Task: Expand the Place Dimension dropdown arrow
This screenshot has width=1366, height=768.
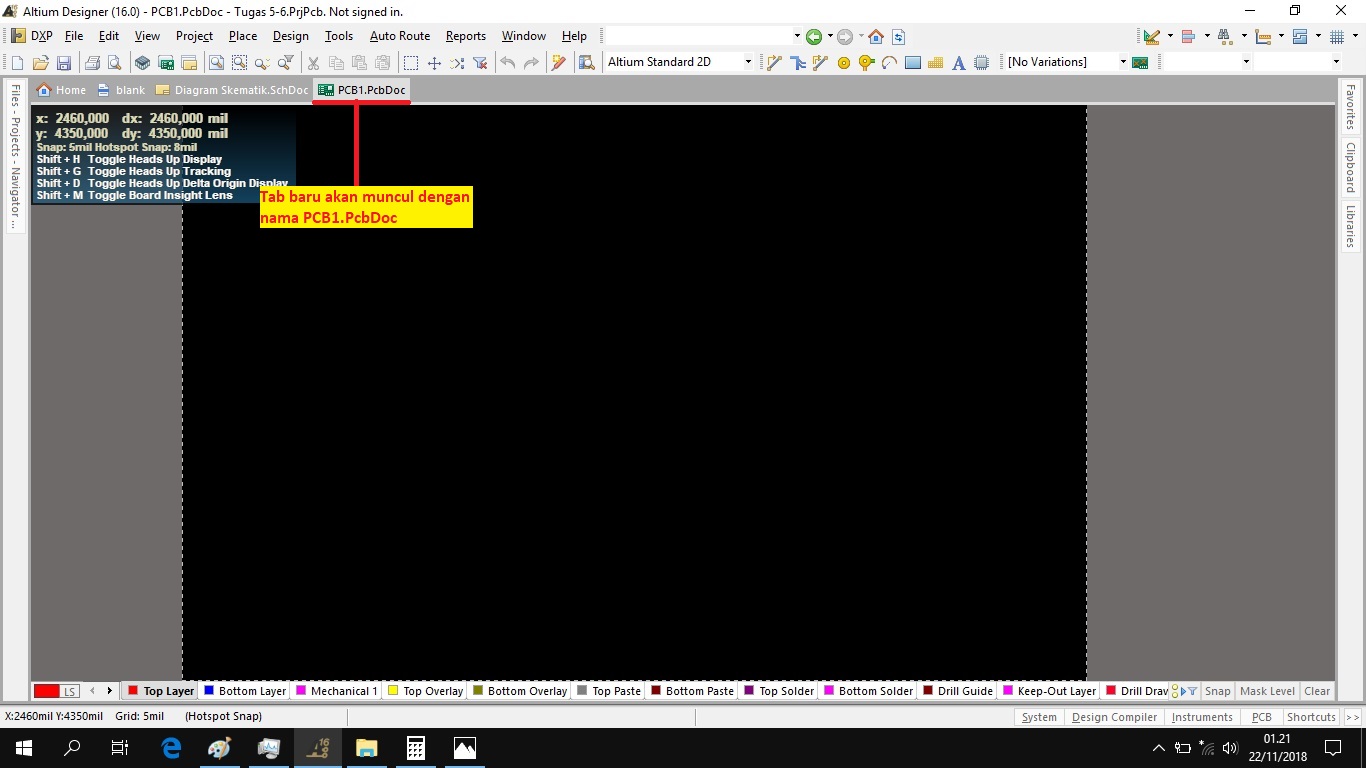Action: [1282, 37]
